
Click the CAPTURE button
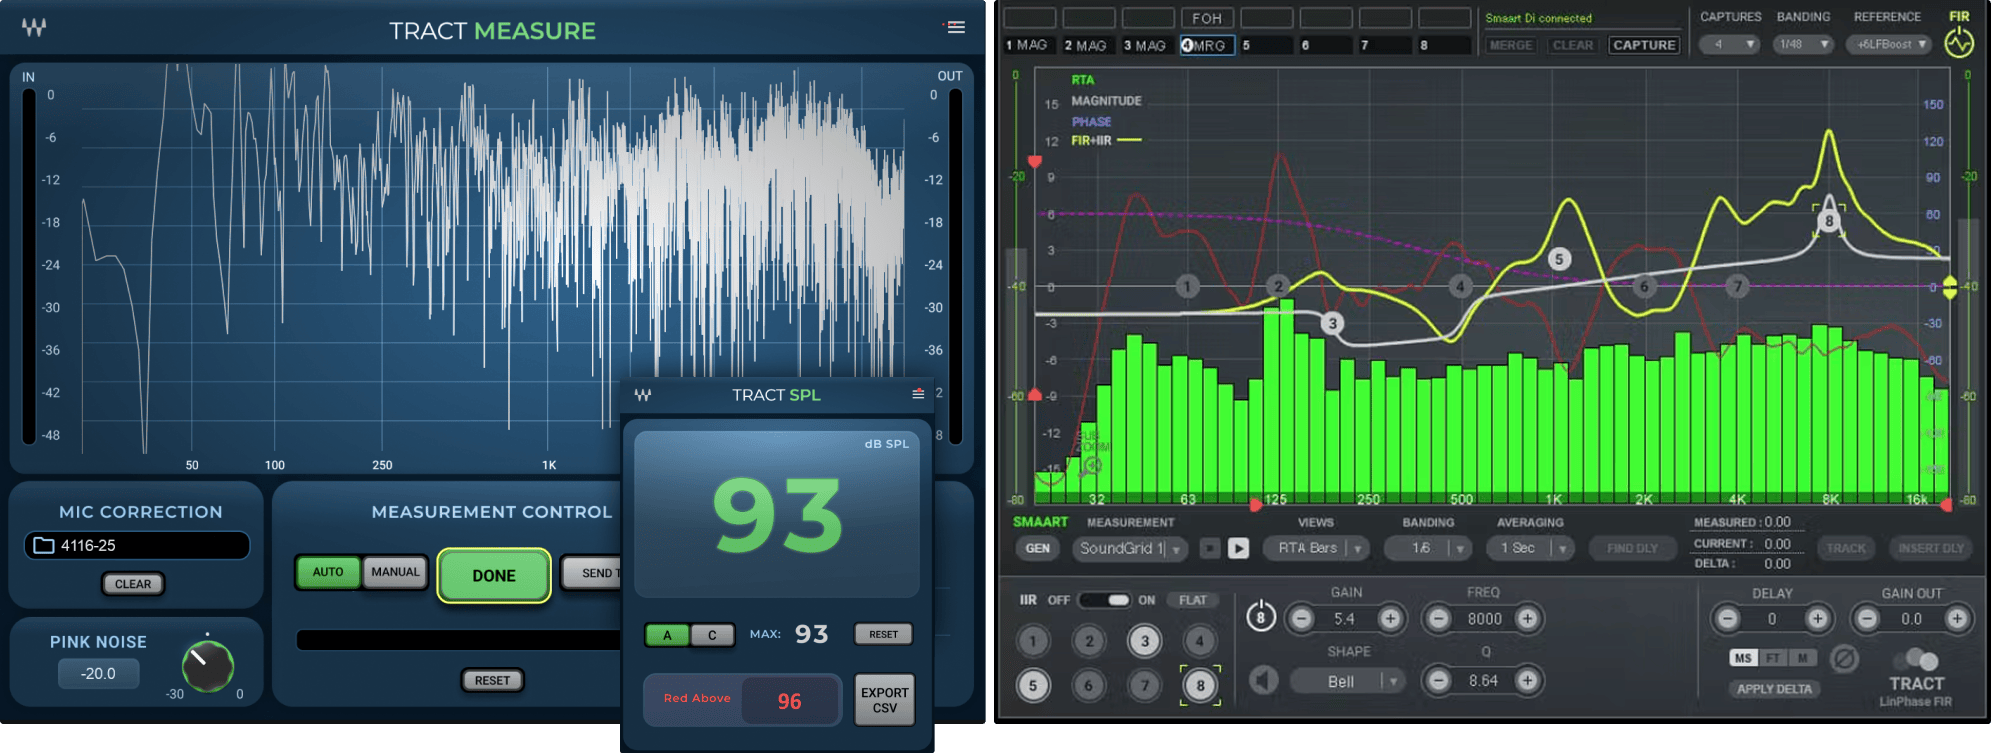1644,45
